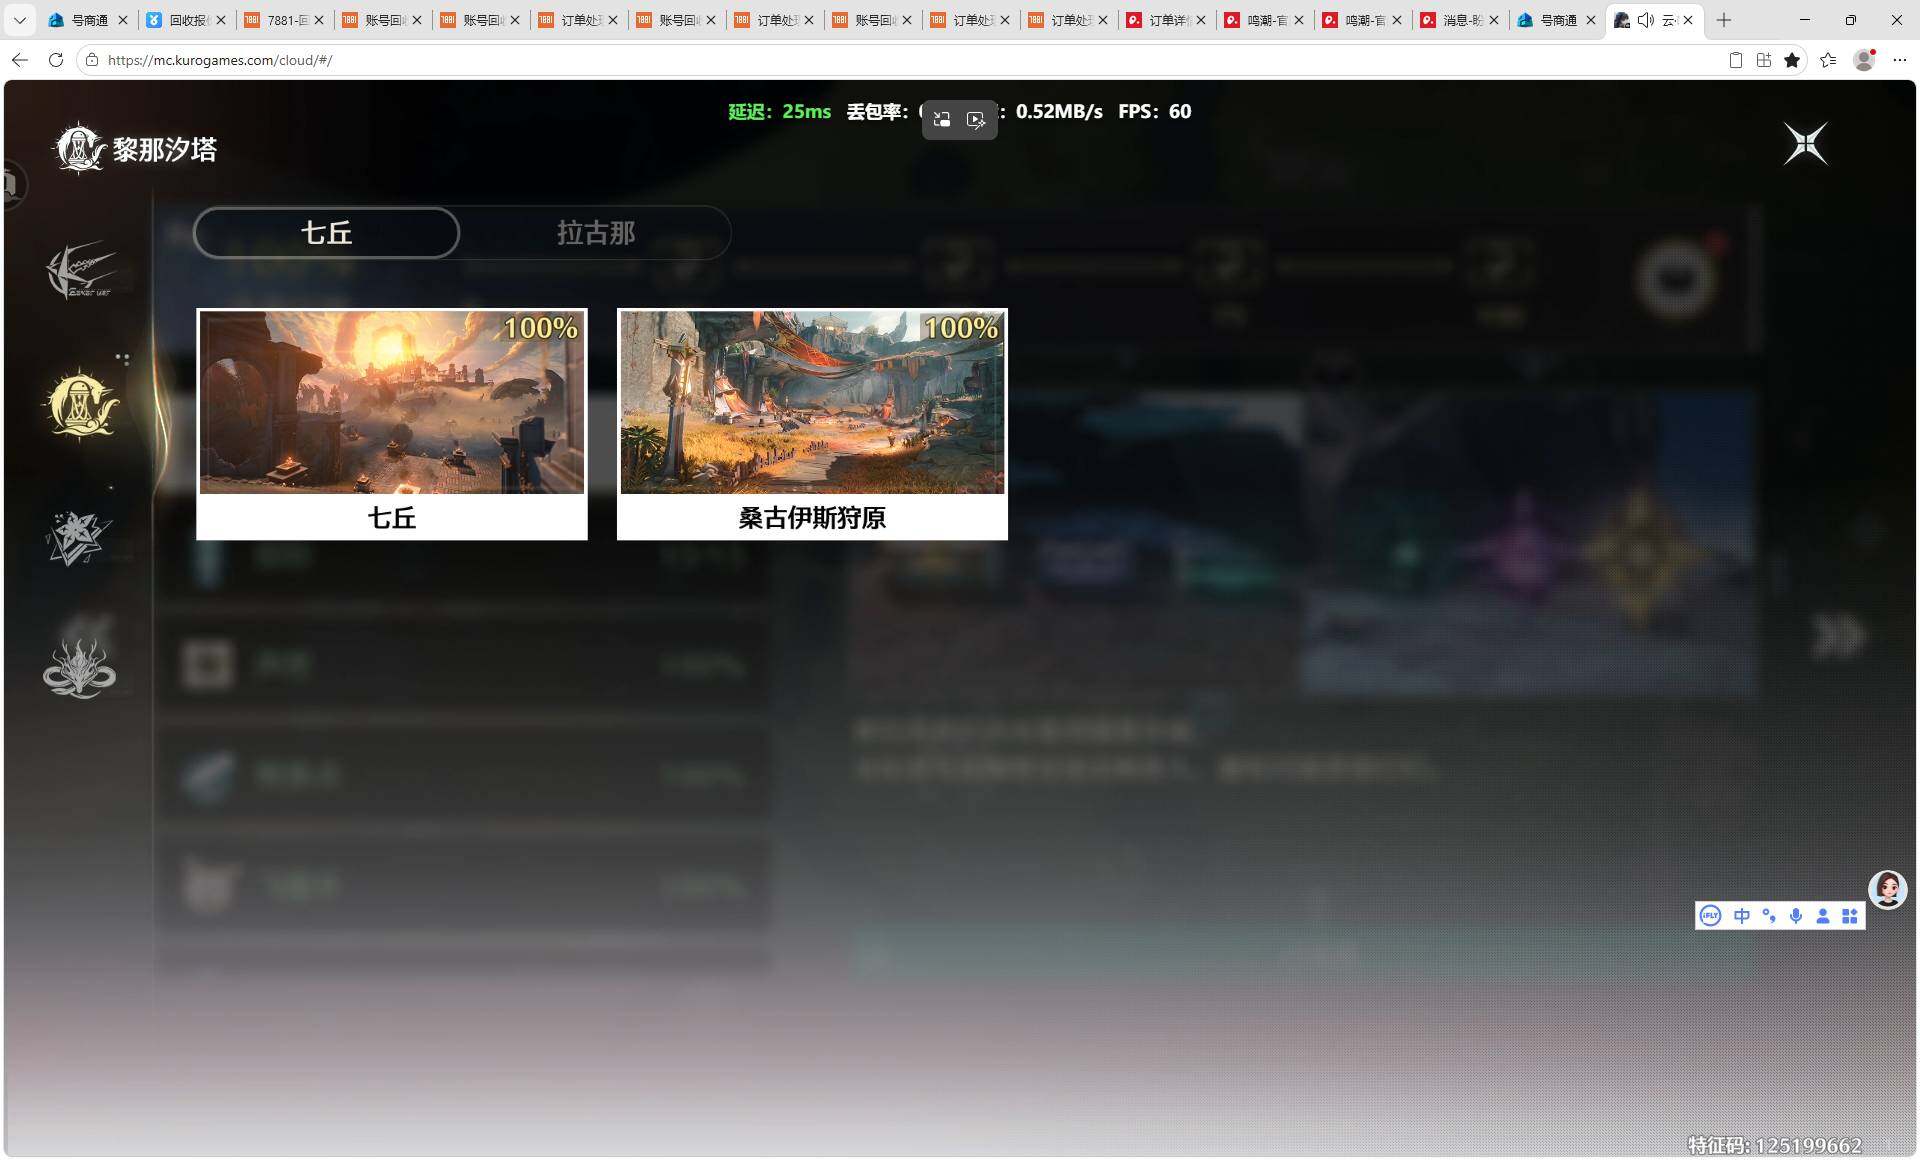Toggle the 中 Chinese input mode
This screenshot has width=1920, height=1160.
click(x=1742, y=916)
